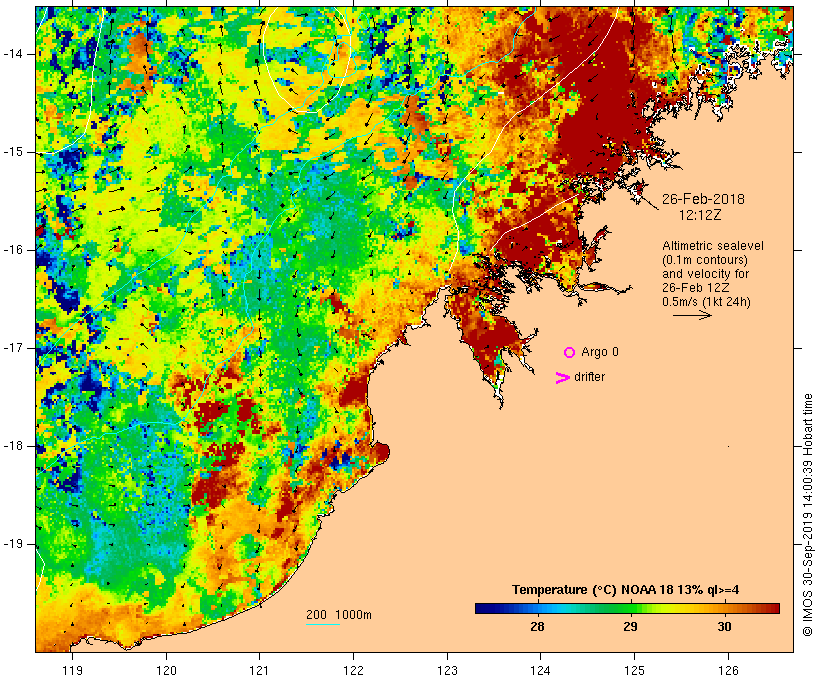Click 'and velocity for' text line

pos(705,274)
